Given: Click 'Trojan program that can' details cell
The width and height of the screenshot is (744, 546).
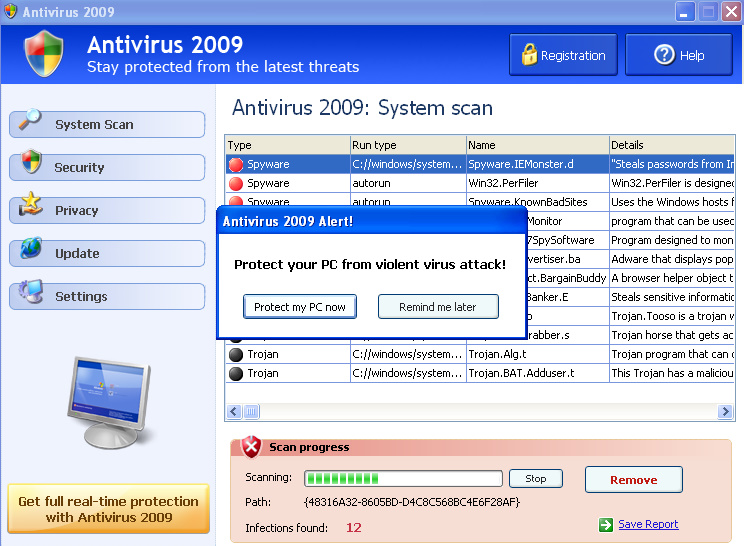Looking at the screenshot, I should tap(672, 354).
